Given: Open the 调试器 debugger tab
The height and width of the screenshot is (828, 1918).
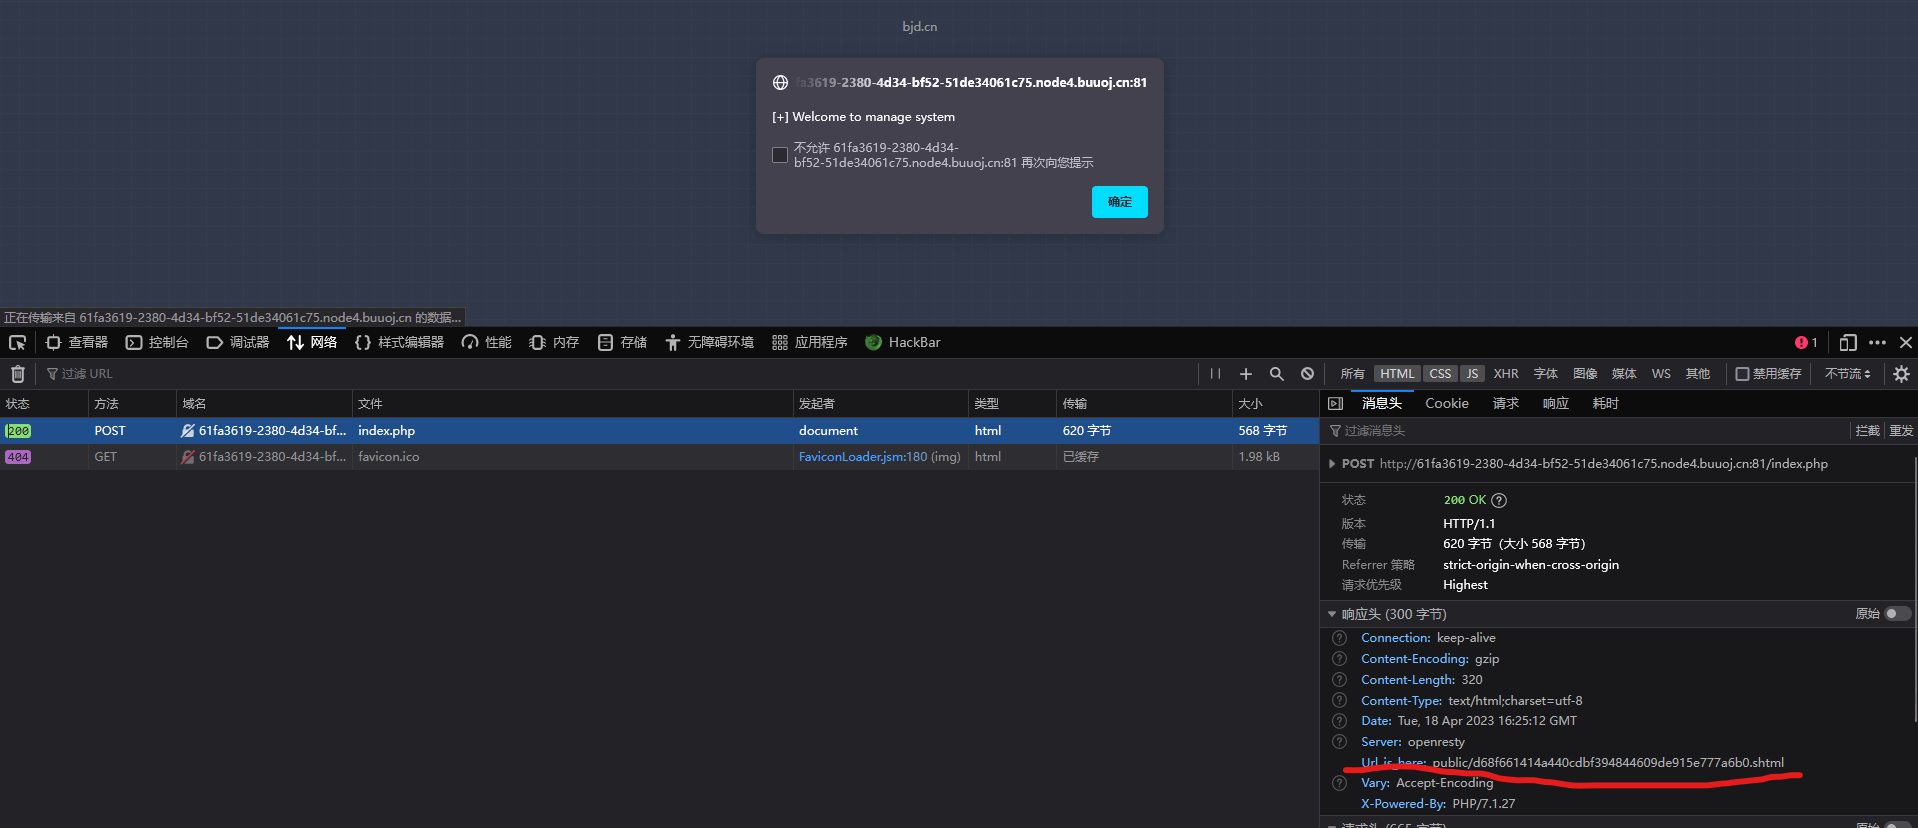Looking at the screenshot, I should [x=238, y=343].
